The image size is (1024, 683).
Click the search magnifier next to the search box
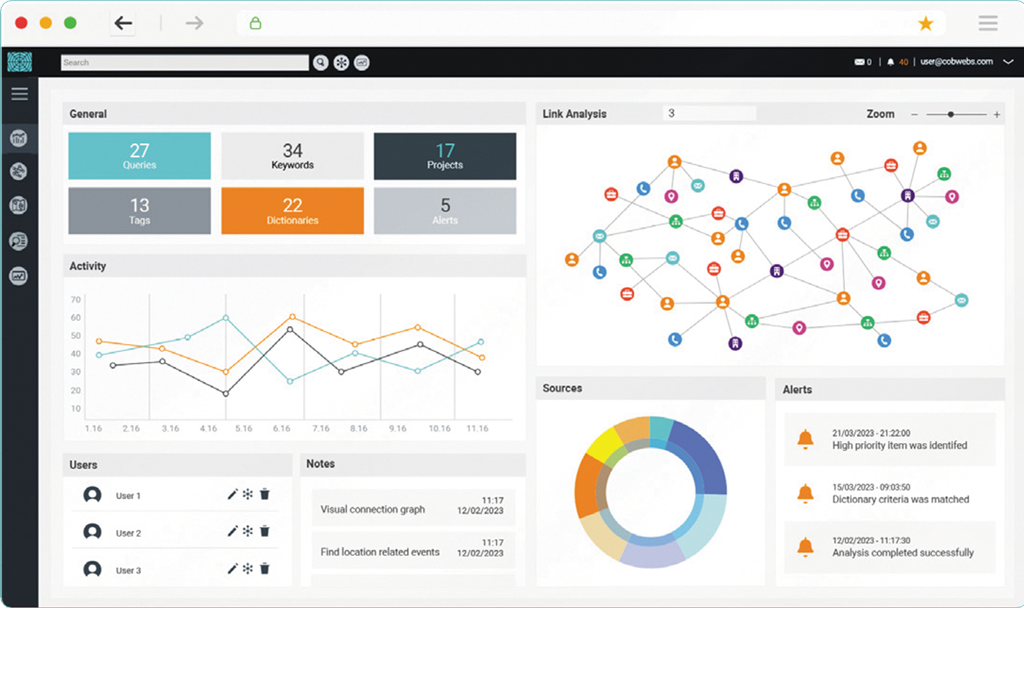point(320,61)
